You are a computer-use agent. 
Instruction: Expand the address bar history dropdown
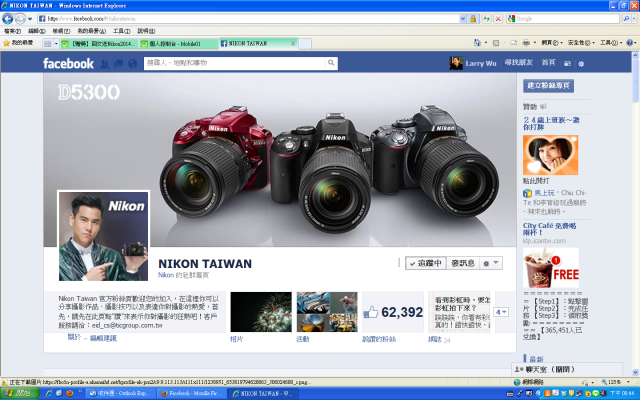pyautogui.click(x=462, y=19)
